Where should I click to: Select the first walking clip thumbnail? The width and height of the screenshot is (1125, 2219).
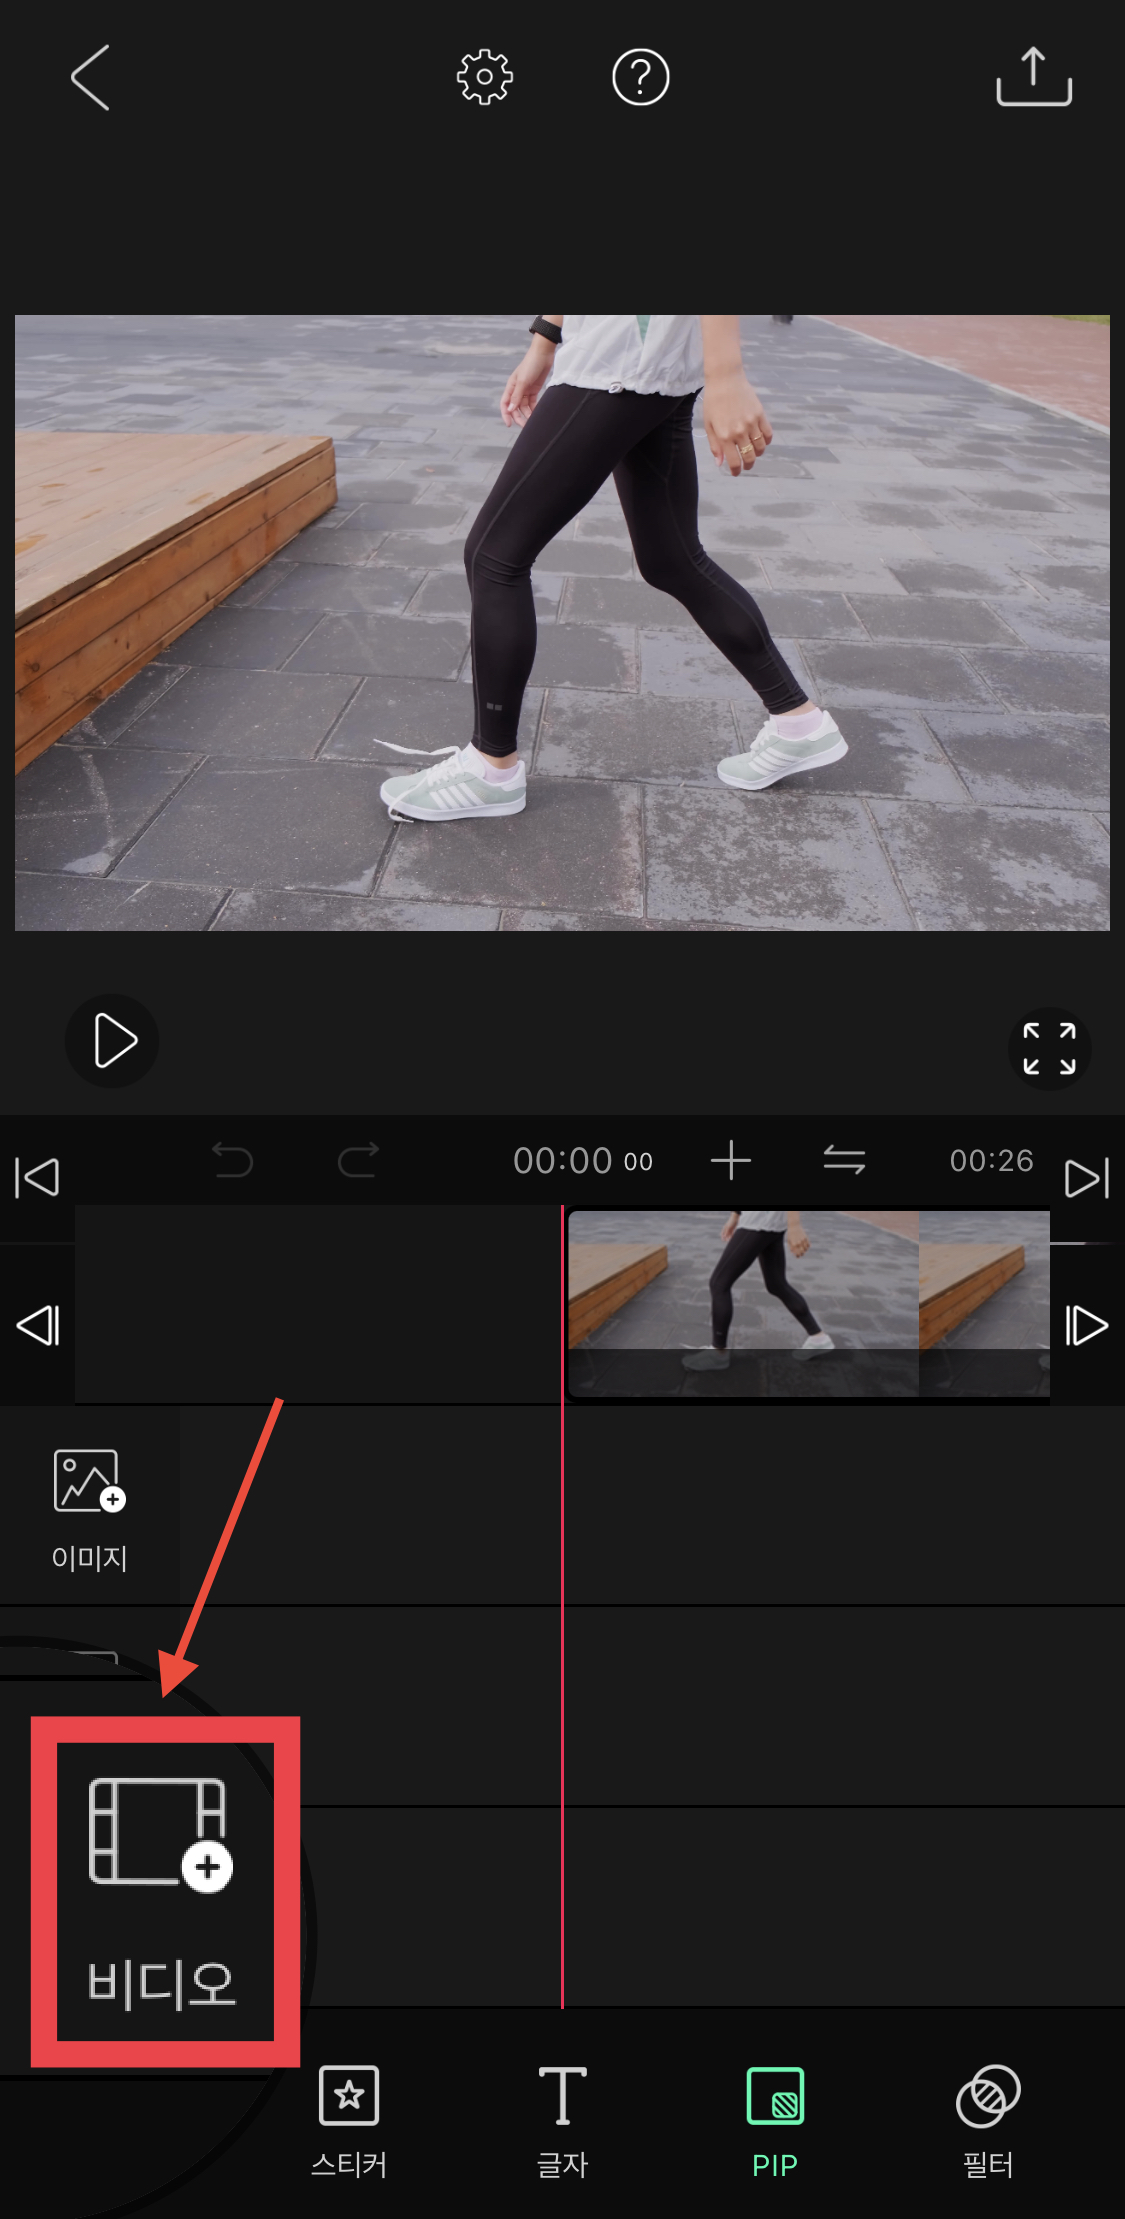coord(743,1303)
